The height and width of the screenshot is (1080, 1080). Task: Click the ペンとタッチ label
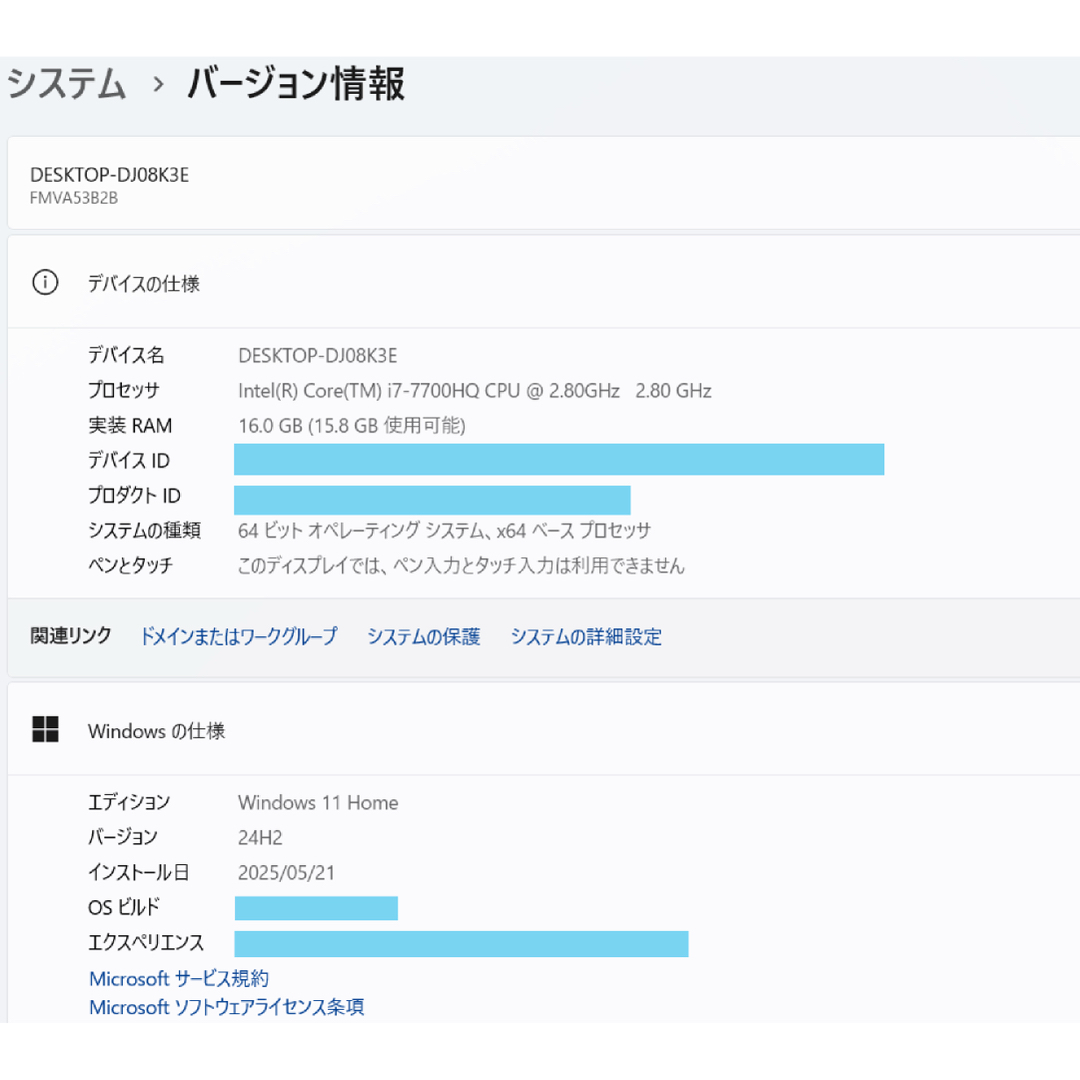(131, 565)
